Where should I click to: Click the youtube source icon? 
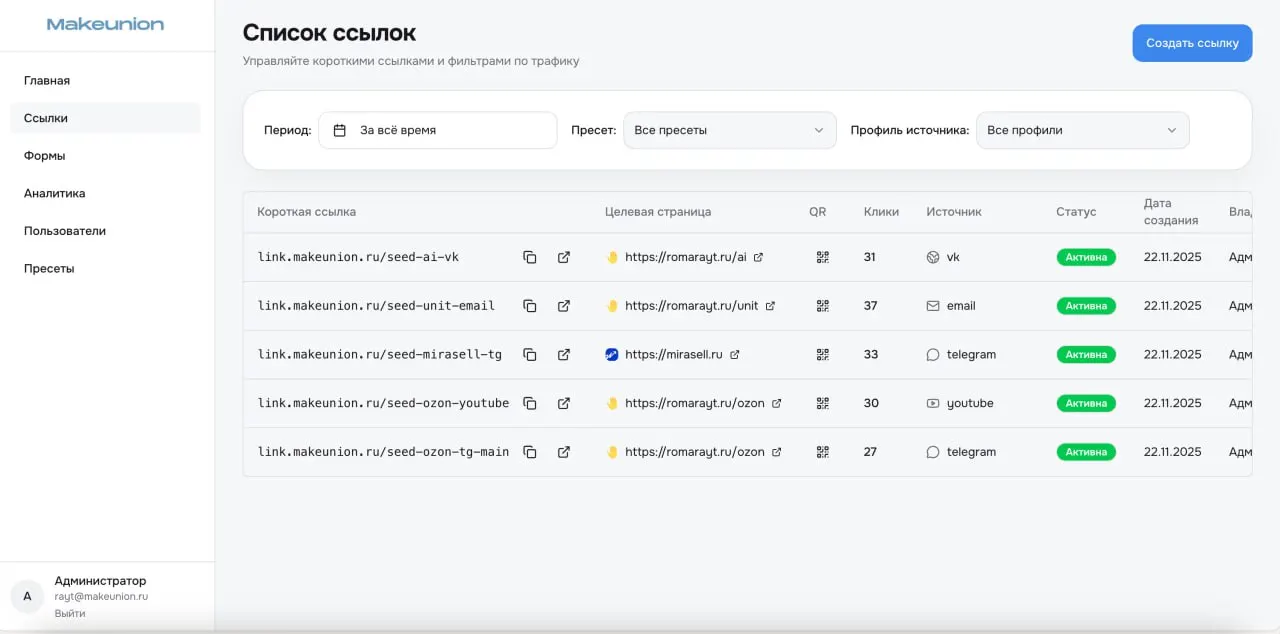point(933,403)
